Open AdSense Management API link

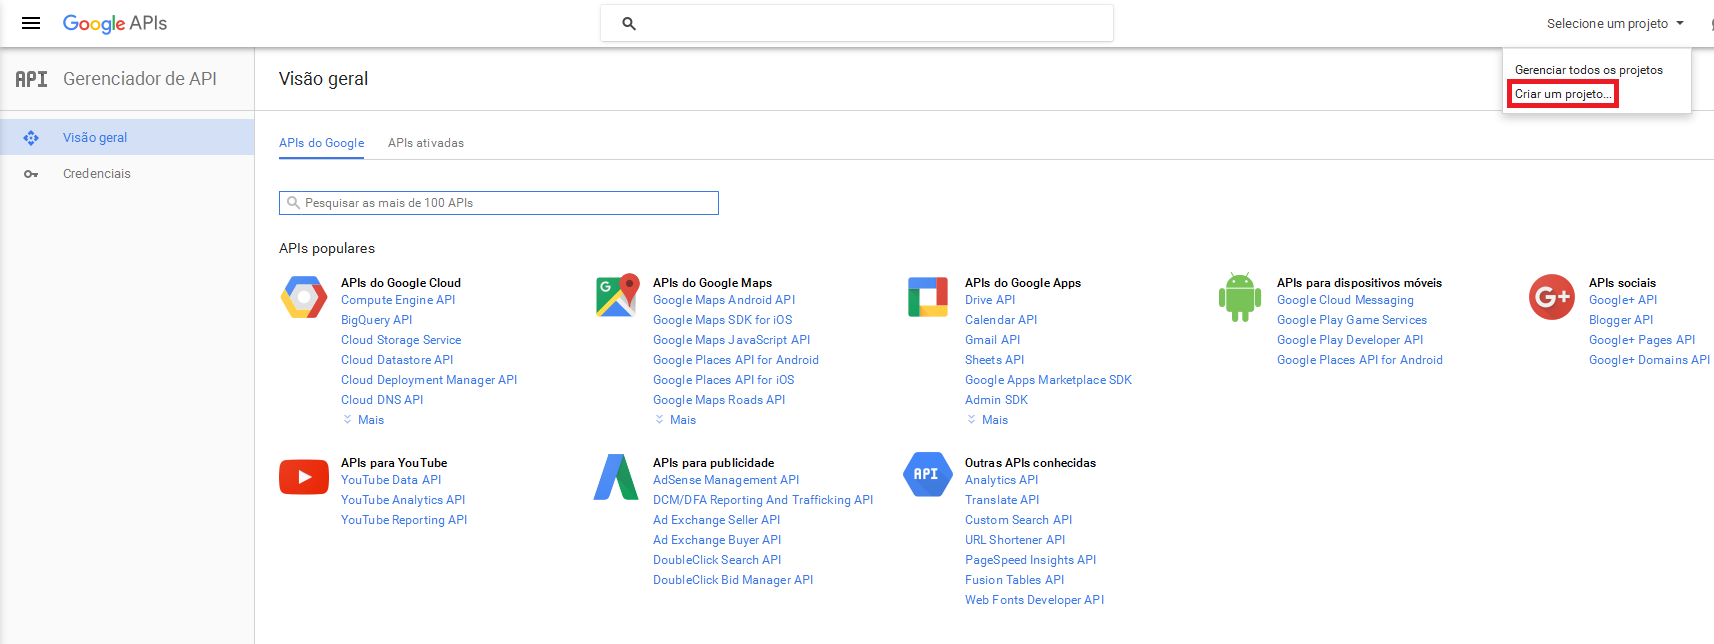[x=726, y=480]
